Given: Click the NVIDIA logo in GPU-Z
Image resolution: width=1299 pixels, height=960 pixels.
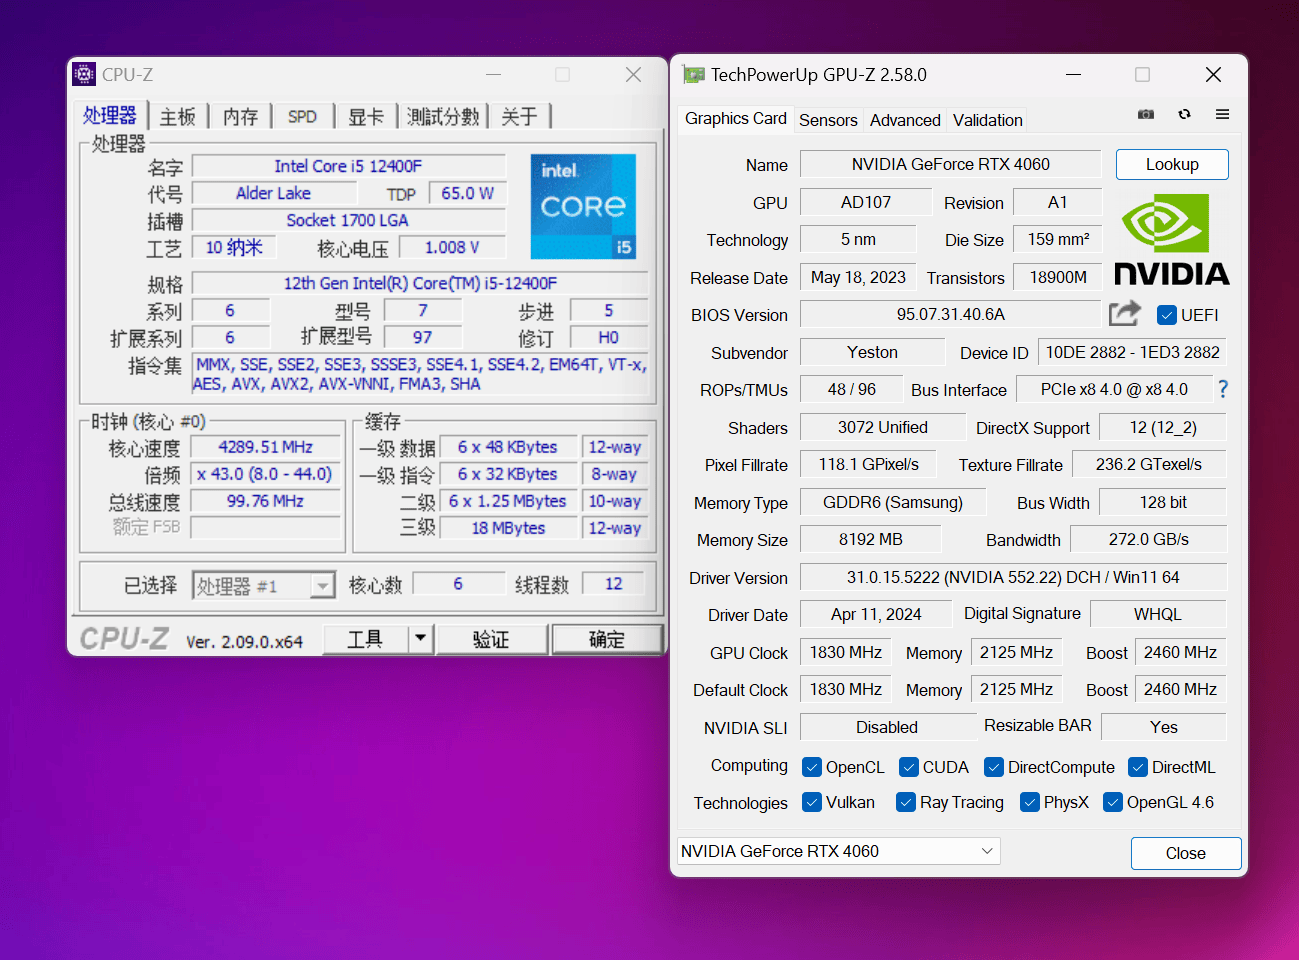Looking at the screenshot, I should [x=1172, y=240].
